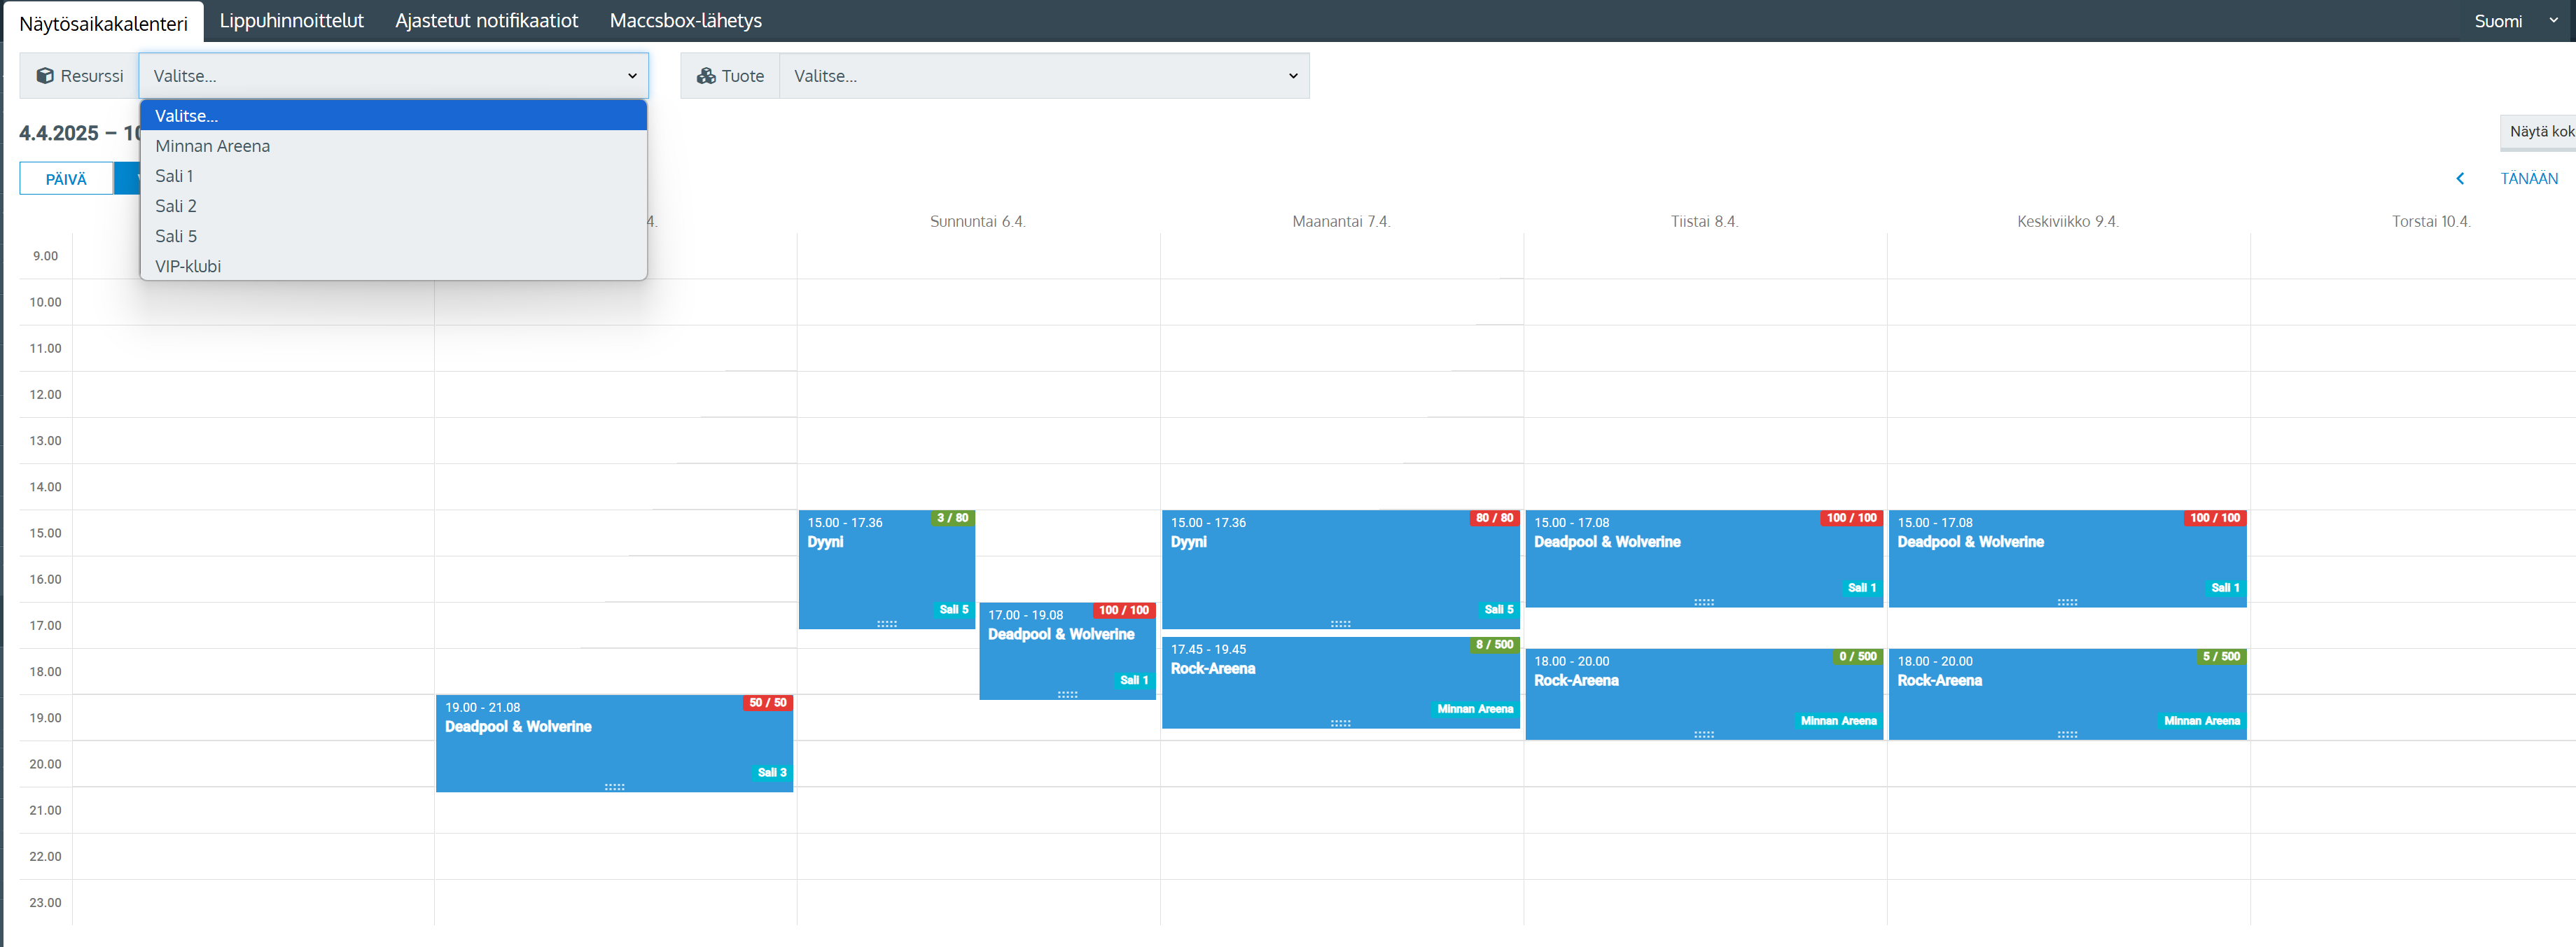This screenshot has width=2576, height=947.
Task: Open the Lippuhinnoittelut tab
Action: click(x=291, y=21)
